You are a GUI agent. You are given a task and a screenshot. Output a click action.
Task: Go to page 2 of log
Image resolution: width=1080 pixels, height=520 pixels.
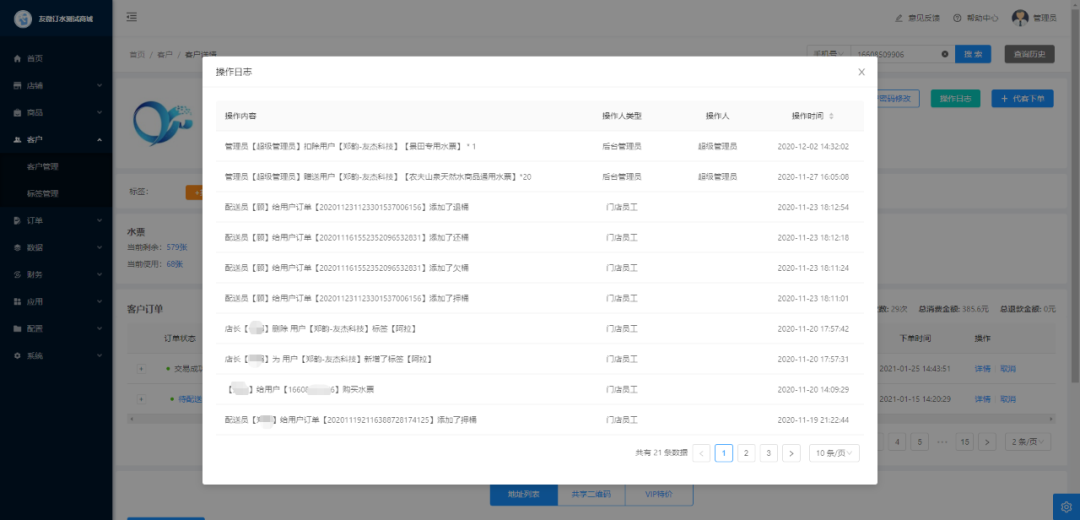click(746, 453)
